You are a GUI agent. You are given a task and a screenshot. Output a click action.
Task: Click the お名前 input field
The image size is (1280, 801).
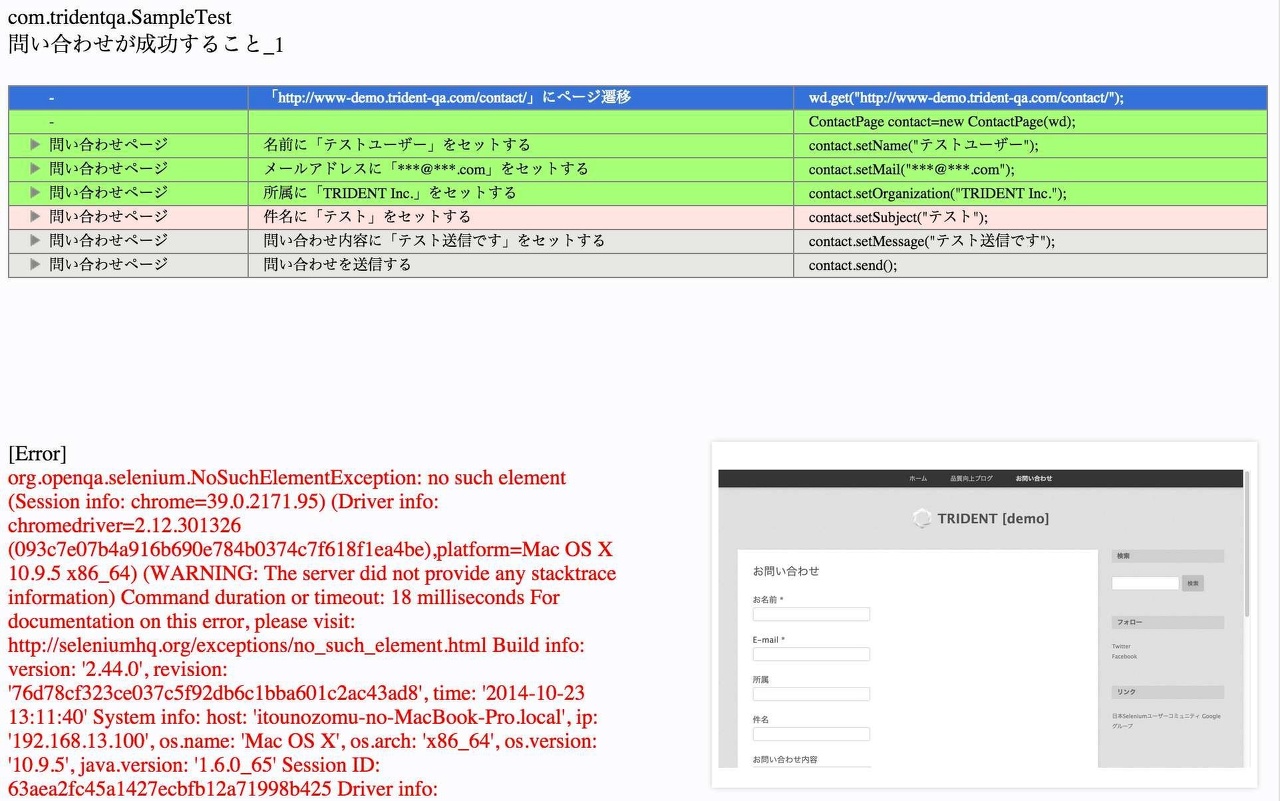[x=810, y=614]
